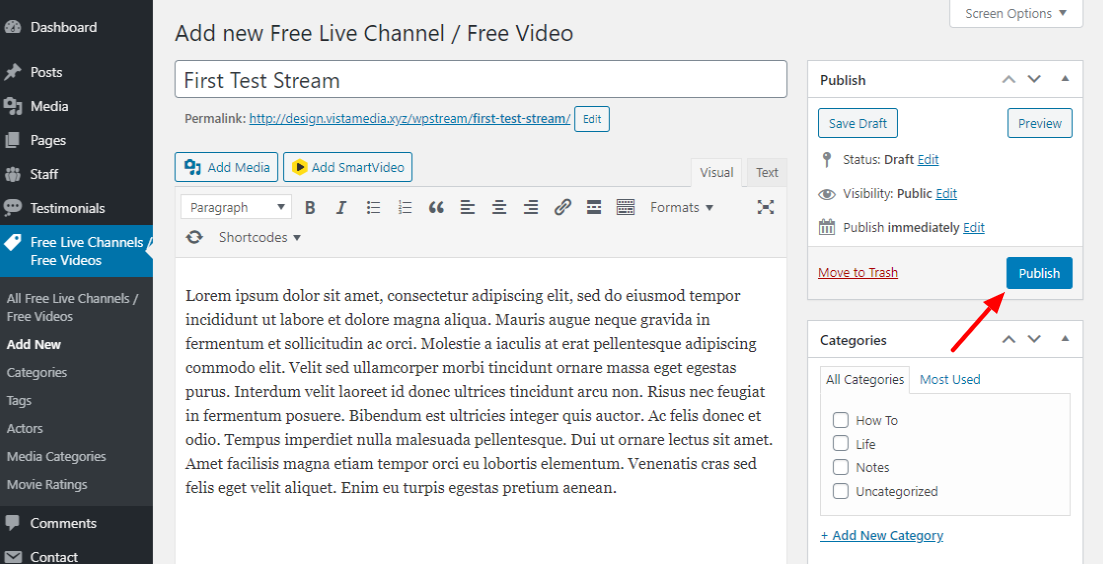
Task: Expand the Shortcodes dropdown menu
Action: point(259,238)
